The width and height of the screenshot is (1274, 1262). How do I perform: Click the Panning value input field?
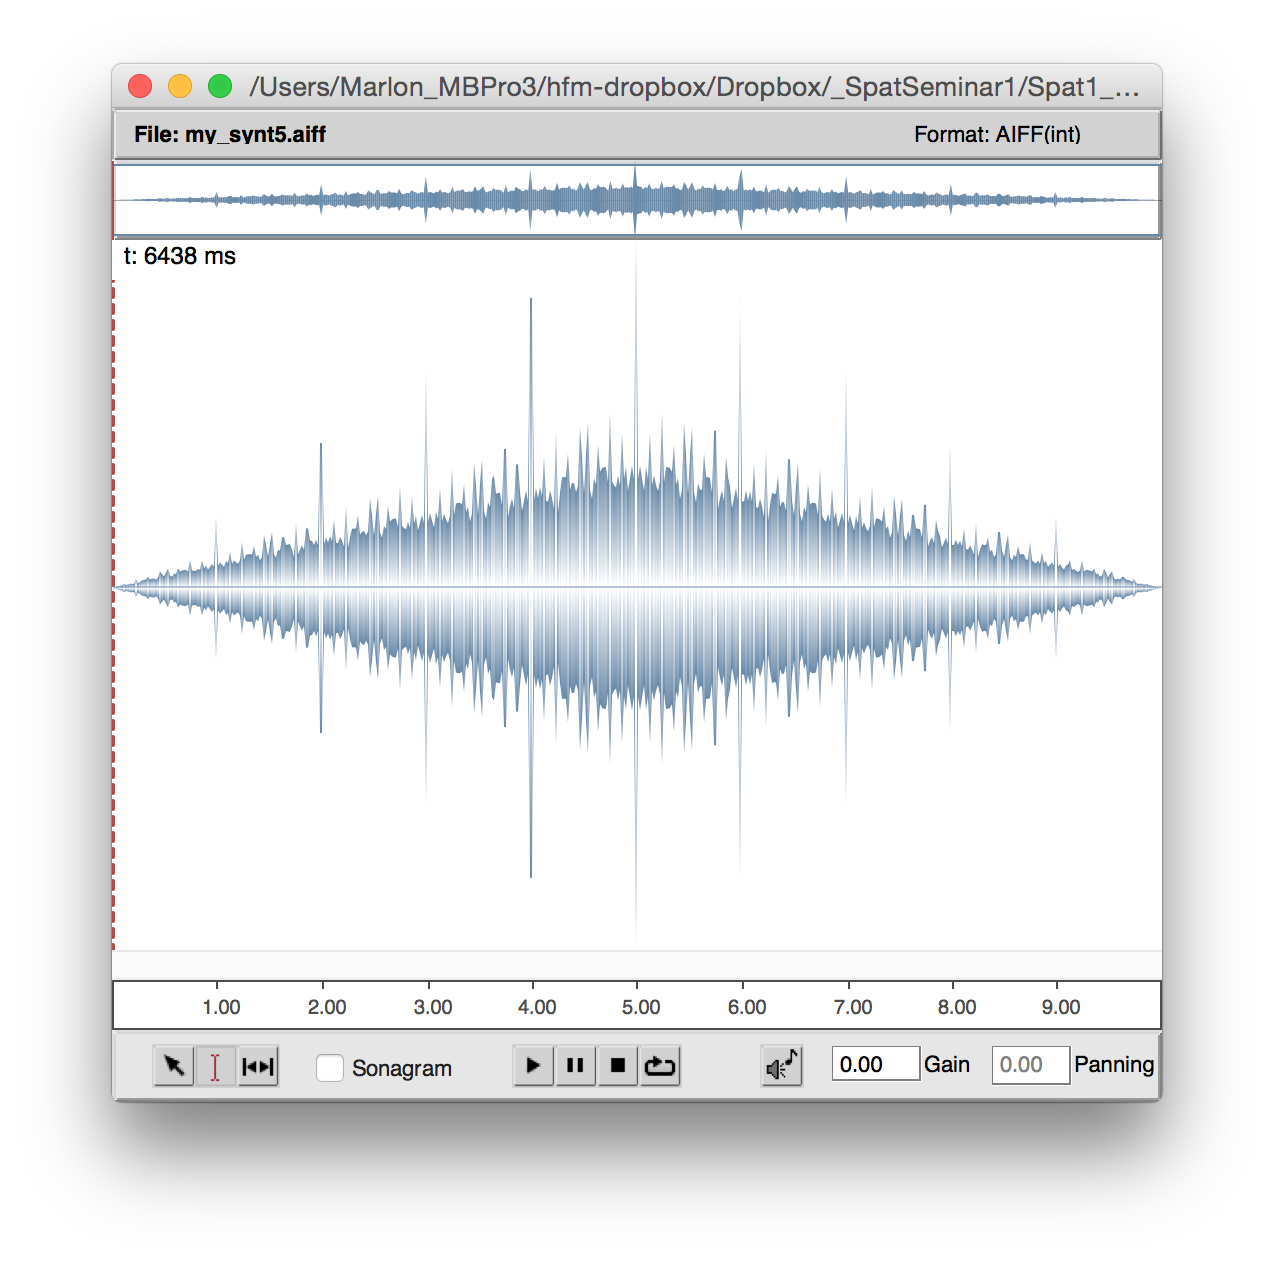(1030, 1064)
